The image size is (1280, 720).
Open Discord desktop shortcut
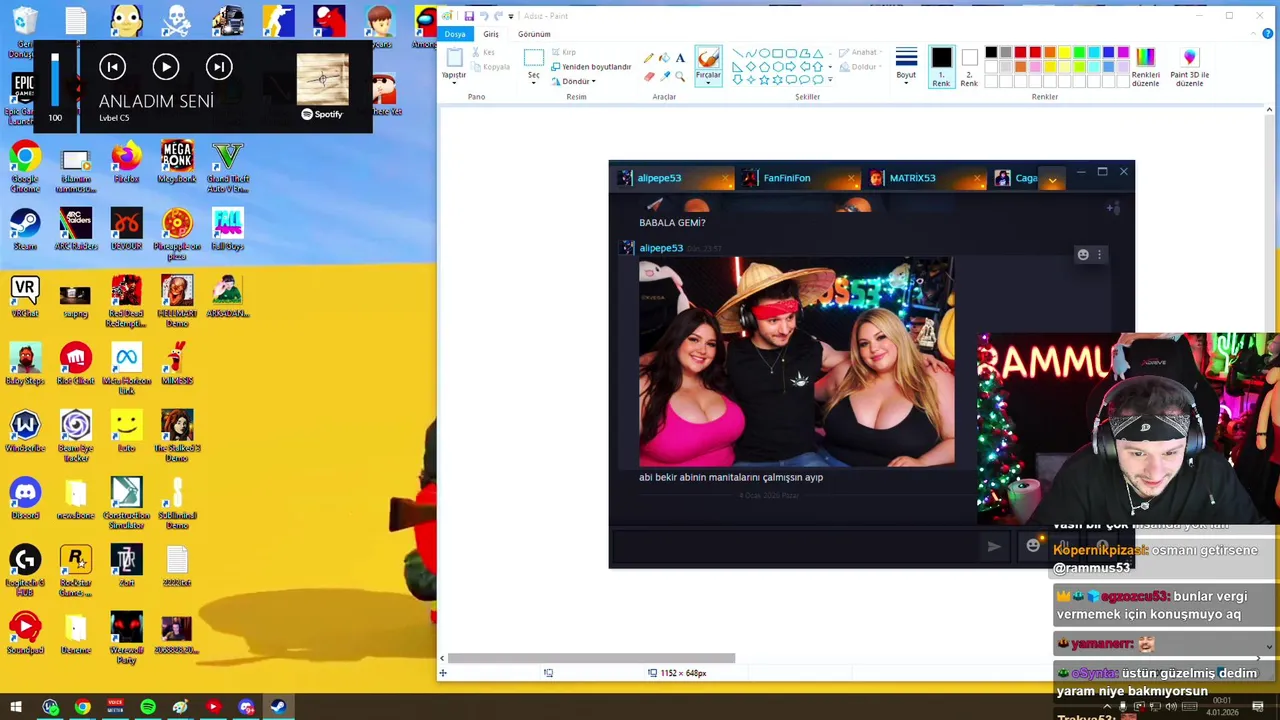coord(25,498)
